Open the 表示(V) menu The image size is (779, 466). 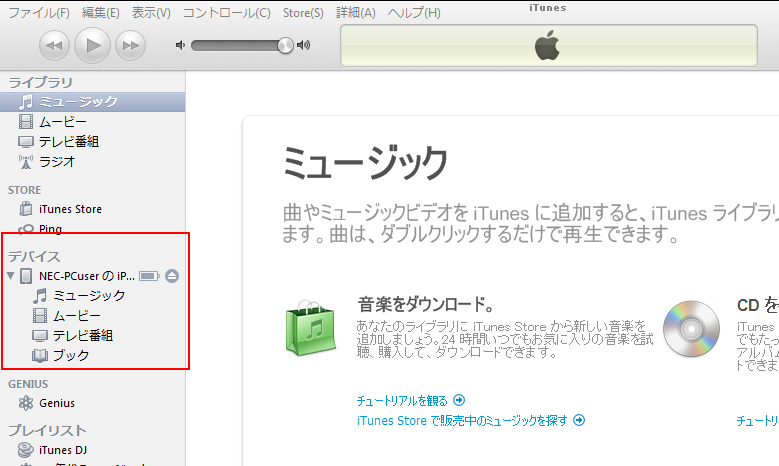click(x=151, y=13)
